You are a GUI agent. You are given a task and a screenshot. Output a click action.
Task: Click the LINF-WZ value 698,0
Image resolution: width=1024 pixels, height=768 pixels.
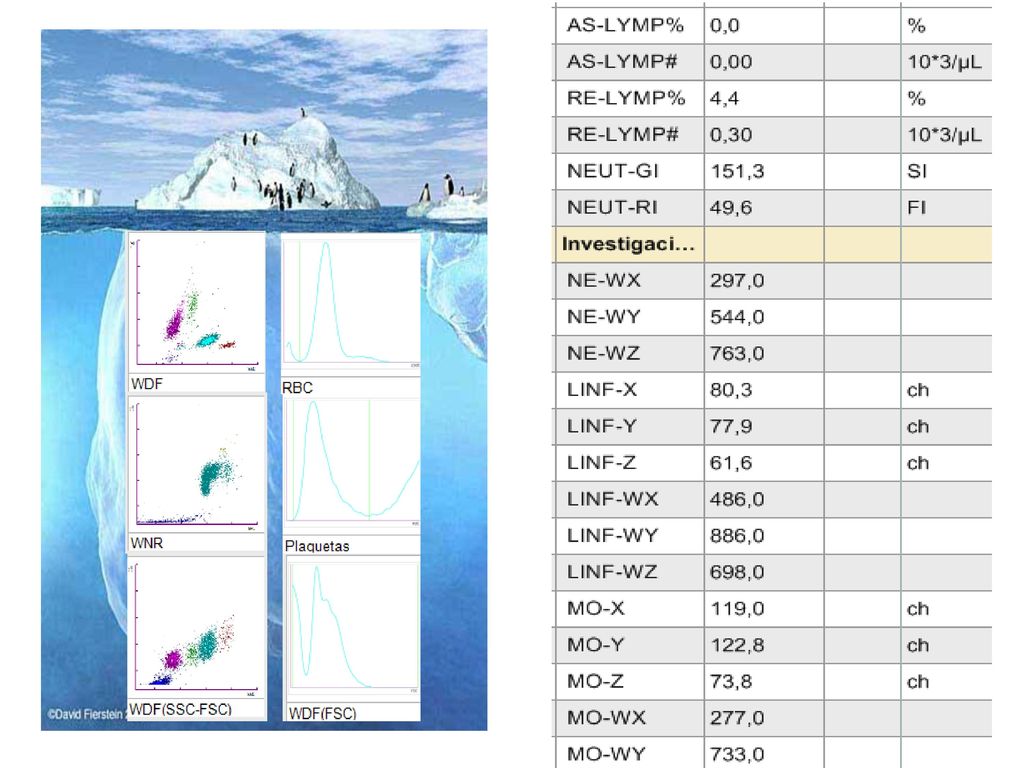pos(737,572)
